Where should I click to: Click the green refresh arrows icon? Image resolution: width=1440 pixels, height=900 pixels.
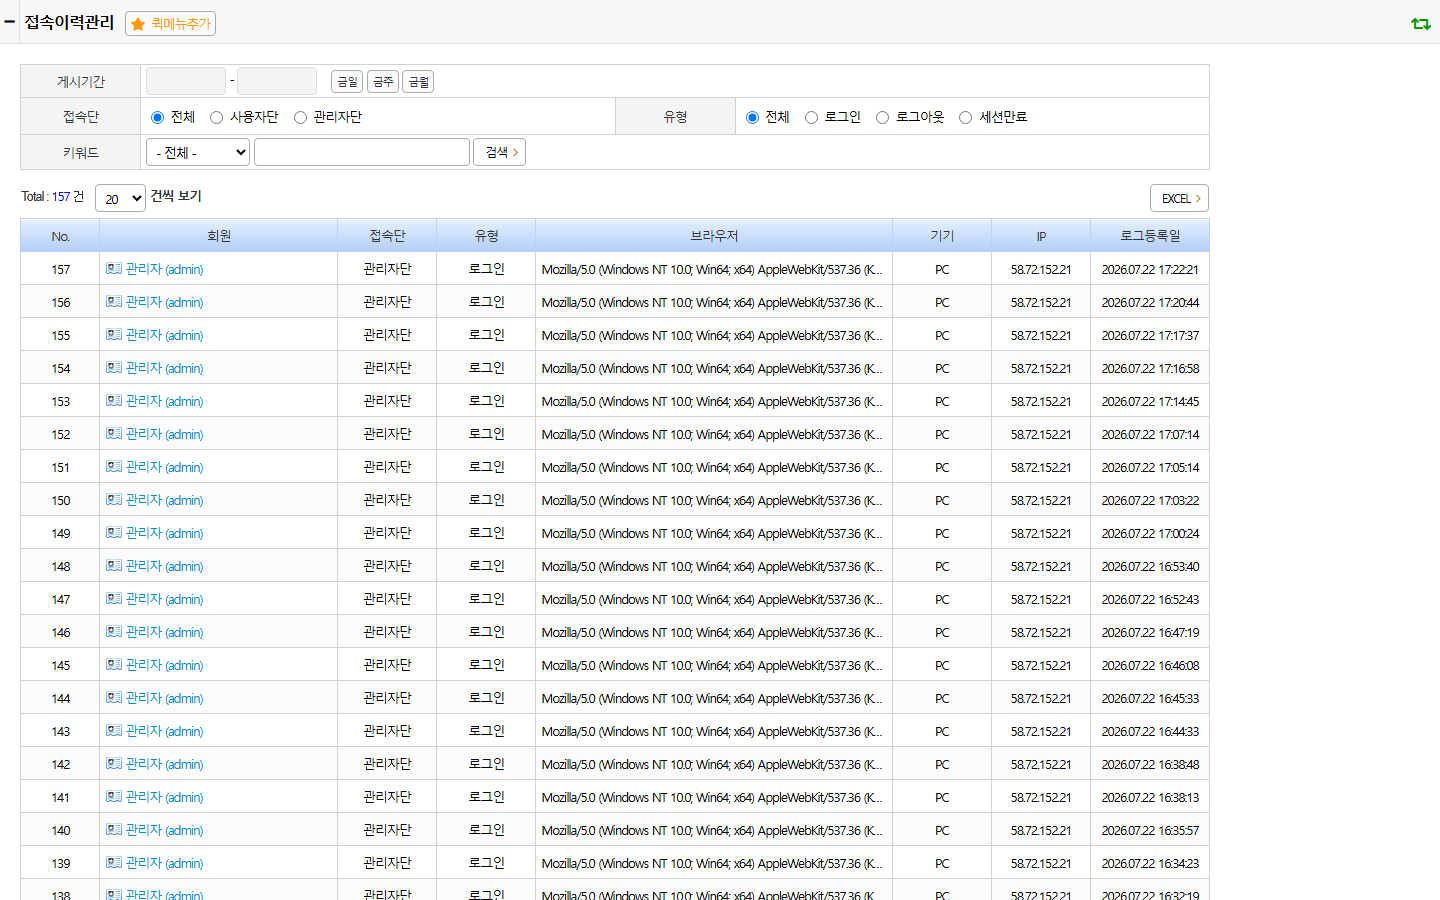(x=1420, y=23)
